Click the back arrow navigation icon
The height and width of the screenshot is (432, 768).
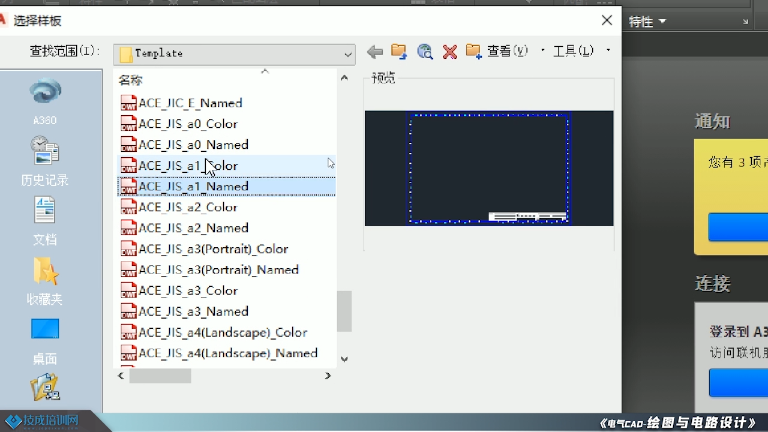point(375,51)
